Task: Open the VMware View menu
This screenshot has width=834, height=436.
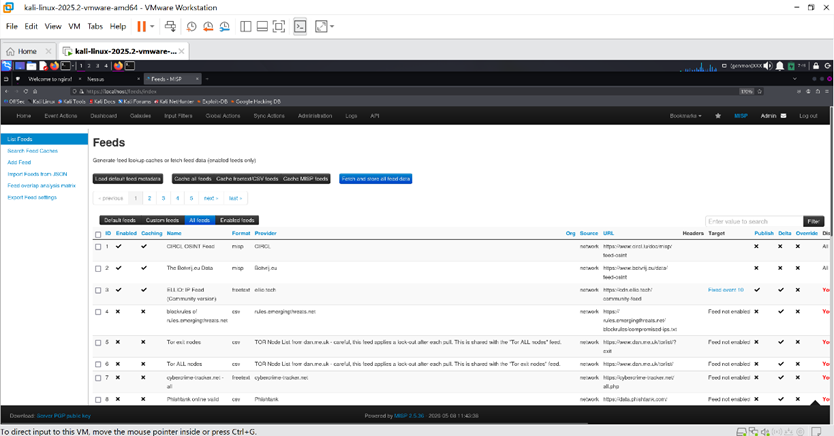Action: point(53,26)
